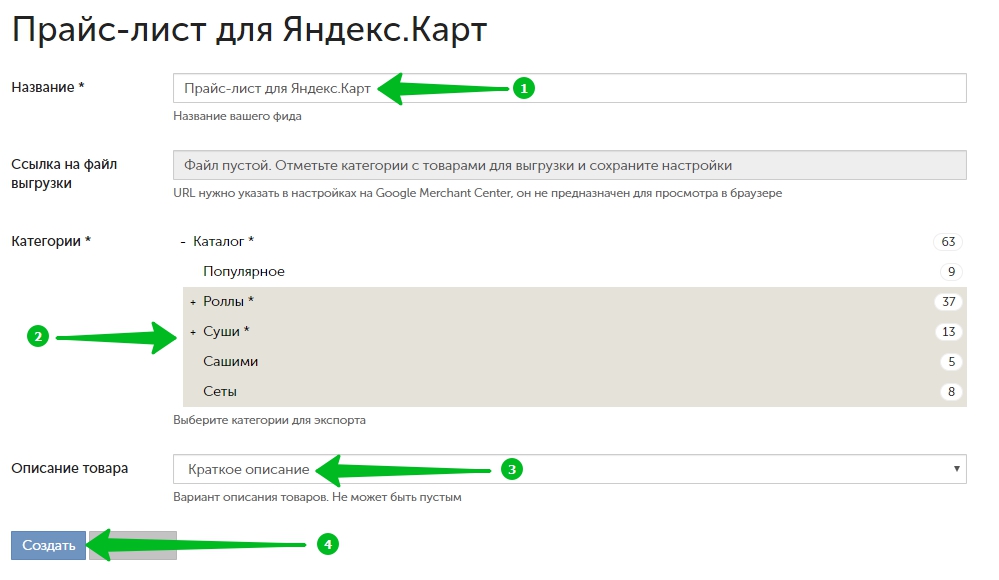Click the green step 3 marker
The image size is (999, 580).
(x=512, y=468)
